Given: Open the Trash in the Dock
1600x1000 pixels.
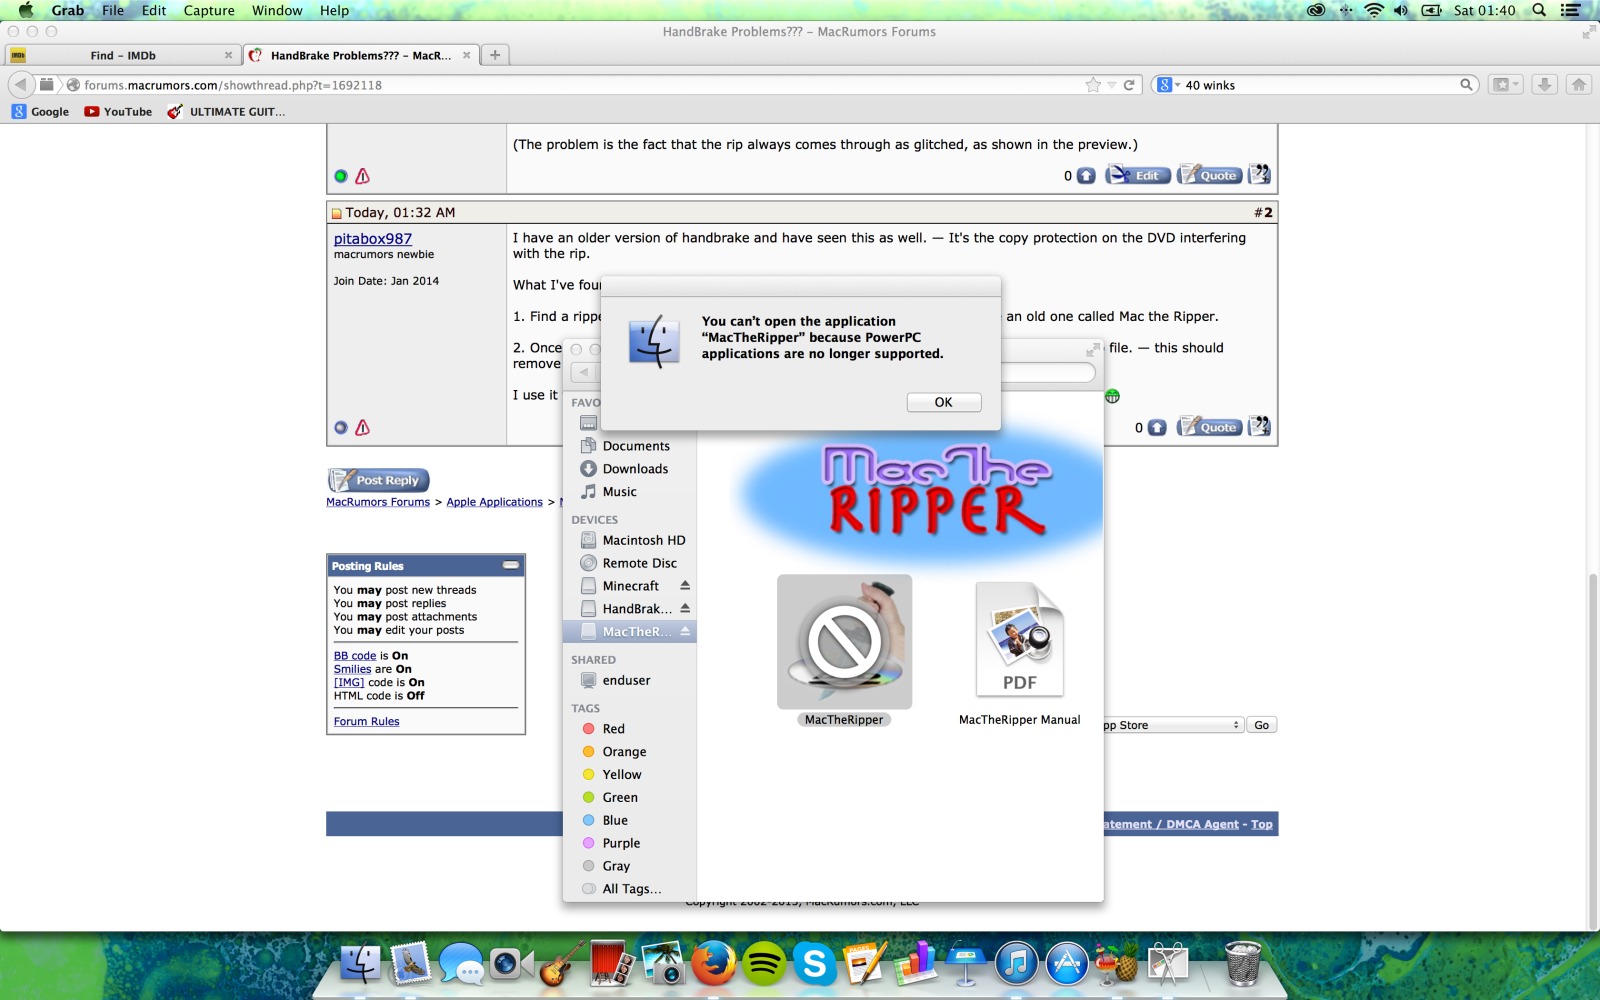Looking at the screenshot, I should 1243,965.
